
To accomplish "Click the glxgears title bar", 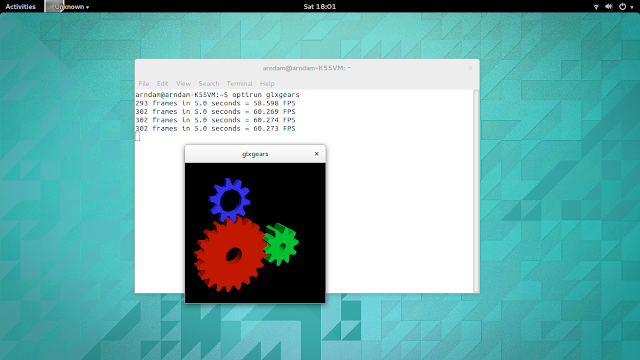I will pyautogui.click(x=255, y=154).
